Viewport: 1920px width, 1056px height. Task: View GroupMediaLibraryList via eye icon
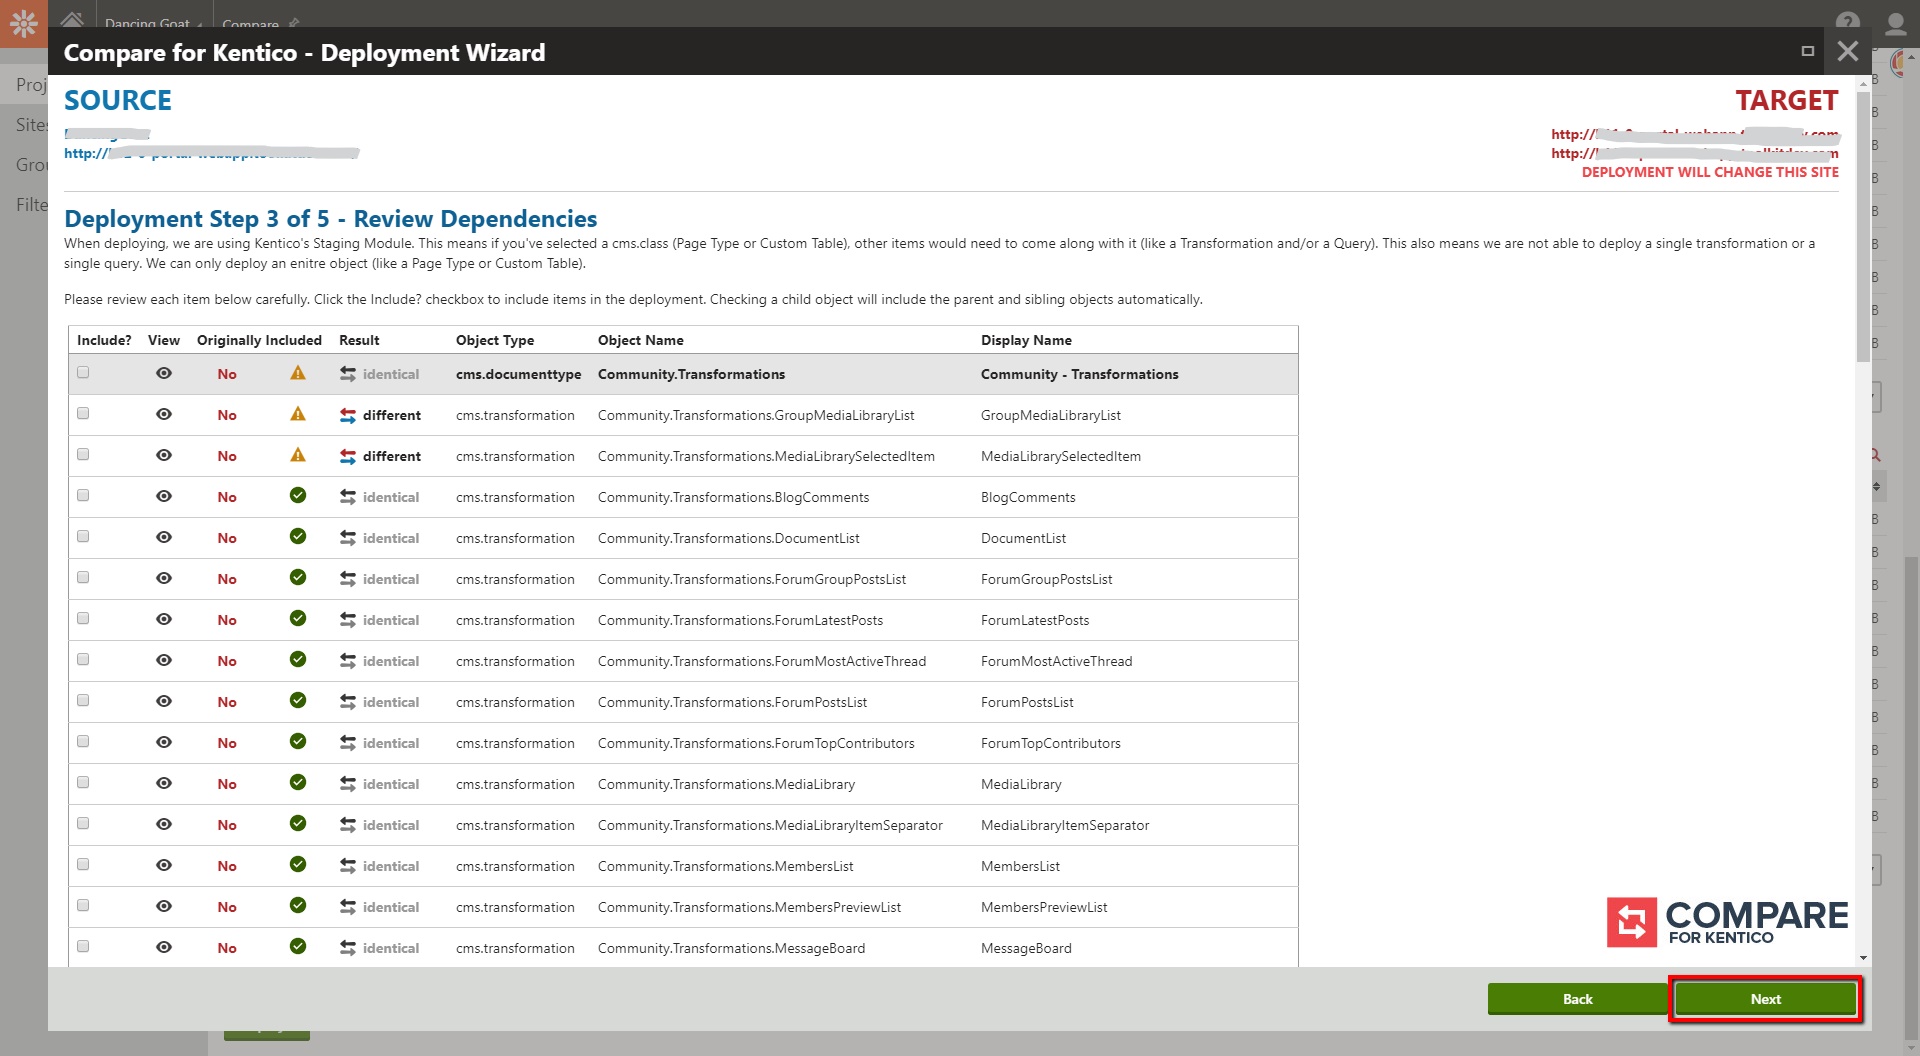coord(164,414)
